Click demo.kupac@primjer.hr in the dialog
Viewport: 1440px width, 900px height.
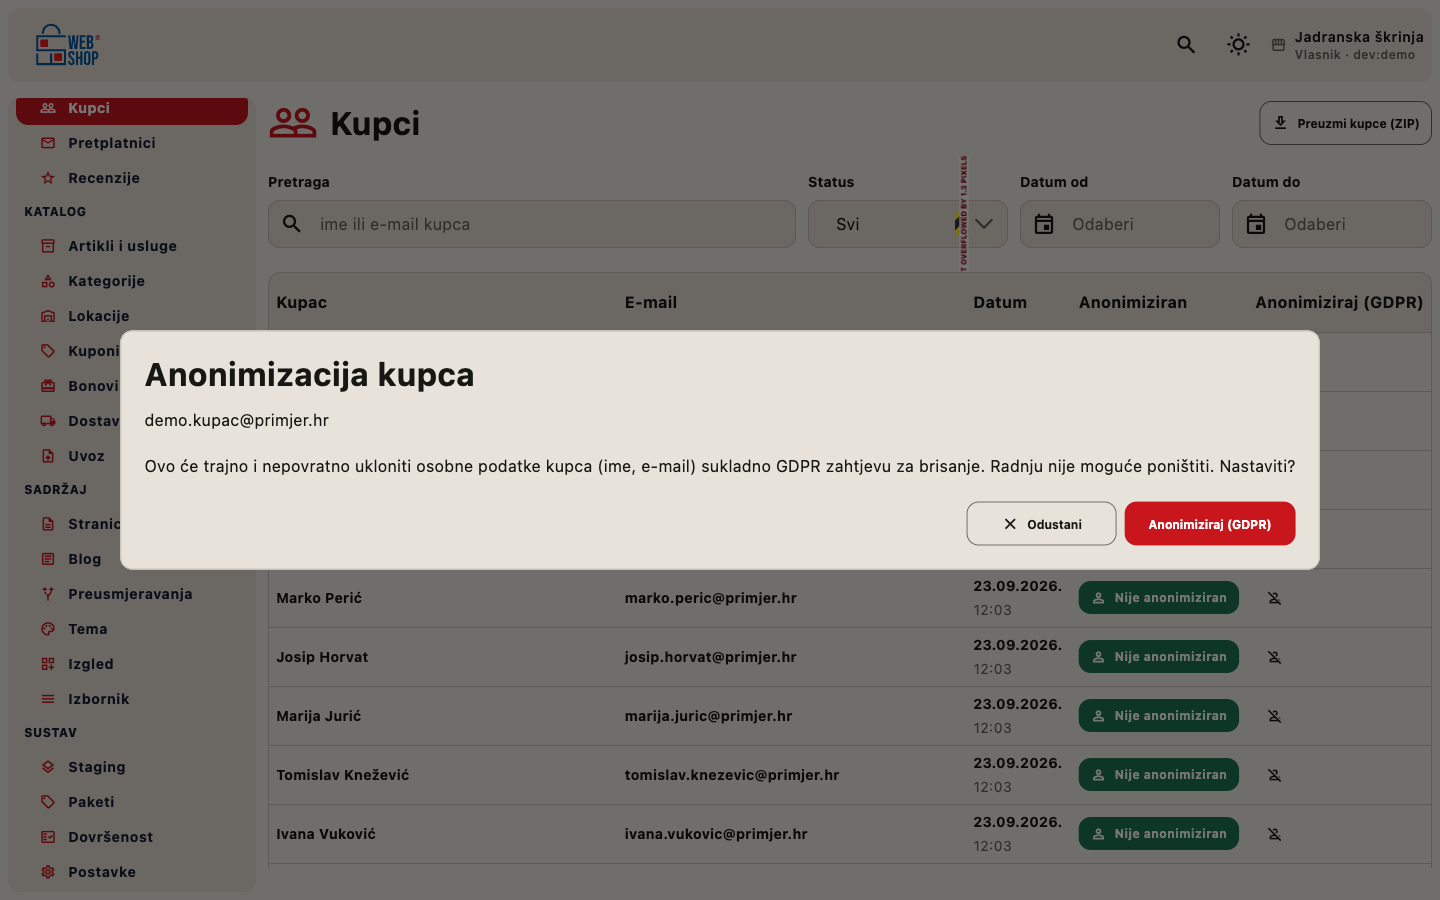(237, 420)
